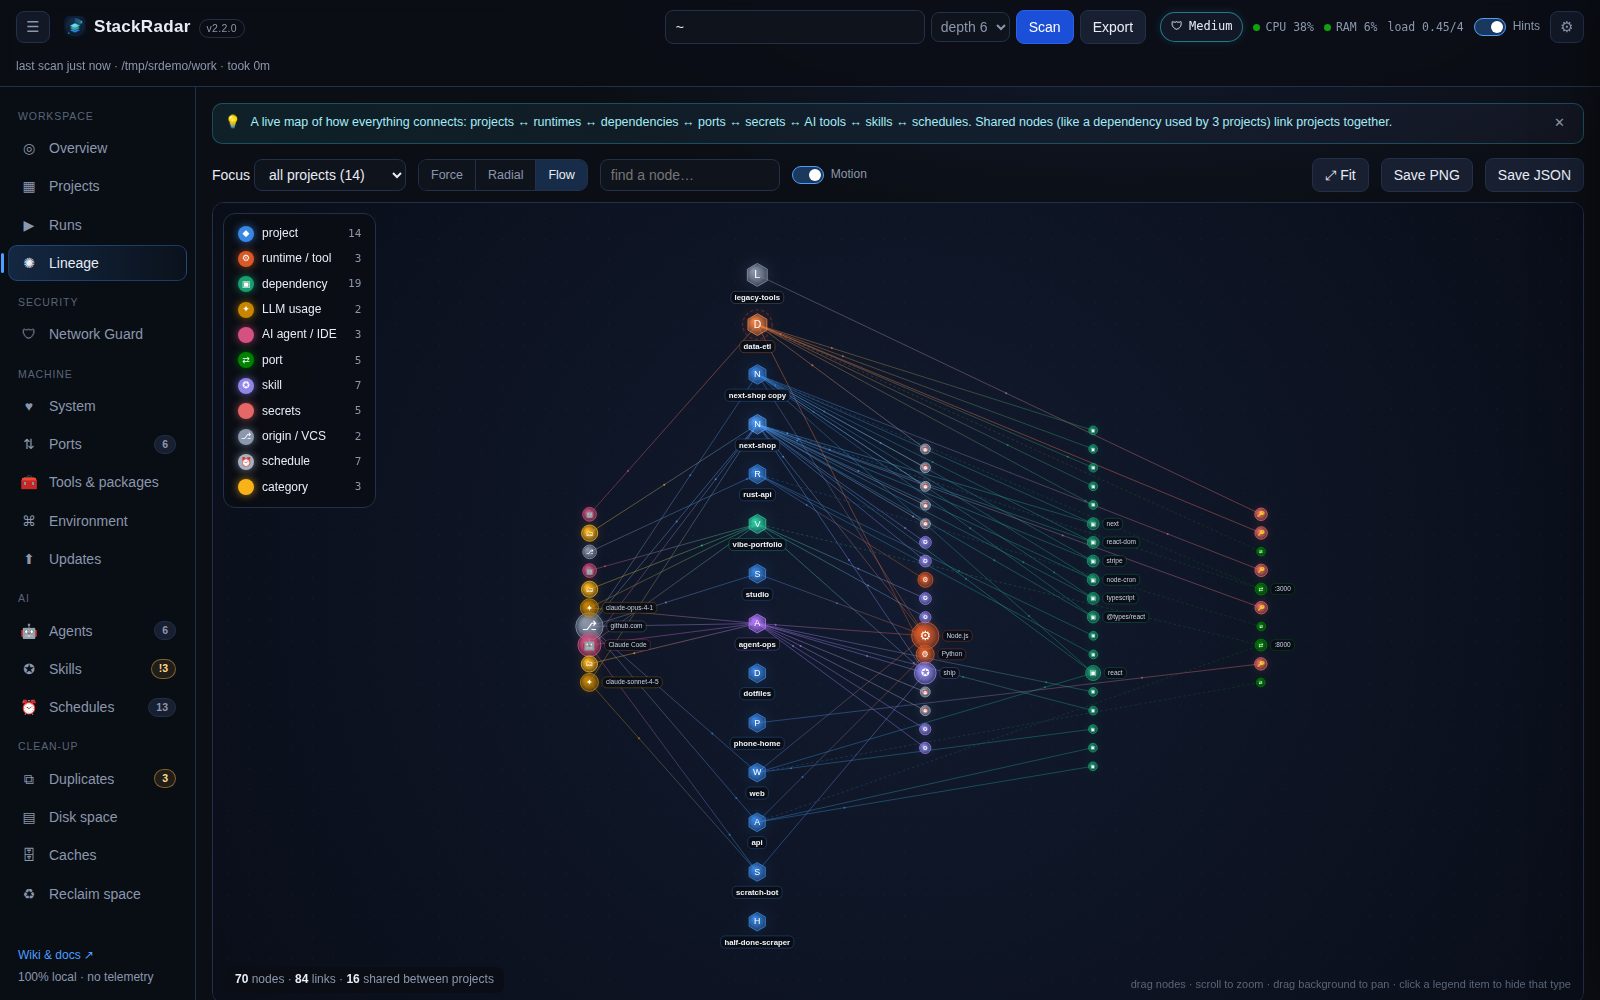Select the half-done-scraper node
Image resolution: width=1600 pixels, height=1000 pixels.
coord(757,921)
